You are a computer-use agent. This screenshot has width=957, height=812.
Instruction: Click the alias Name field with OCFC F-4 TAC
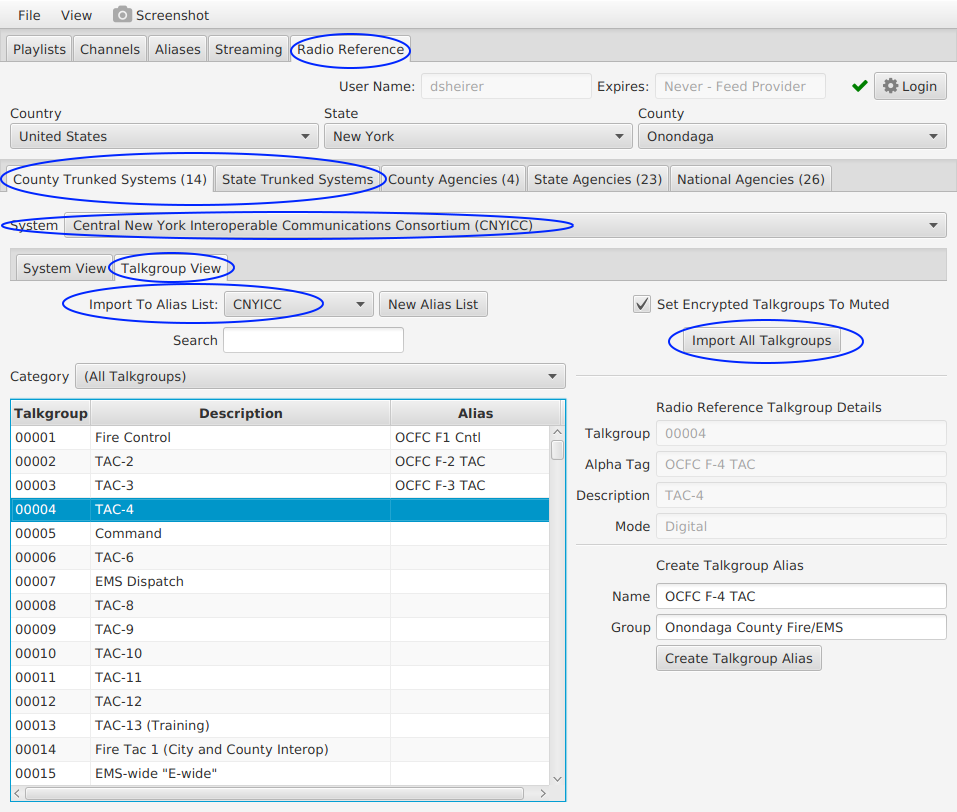(x=801, y=596)
